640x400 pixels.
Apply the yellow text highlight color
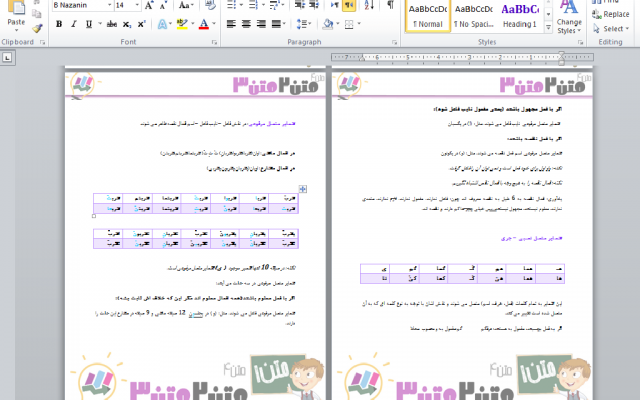[x=182, y=24]
